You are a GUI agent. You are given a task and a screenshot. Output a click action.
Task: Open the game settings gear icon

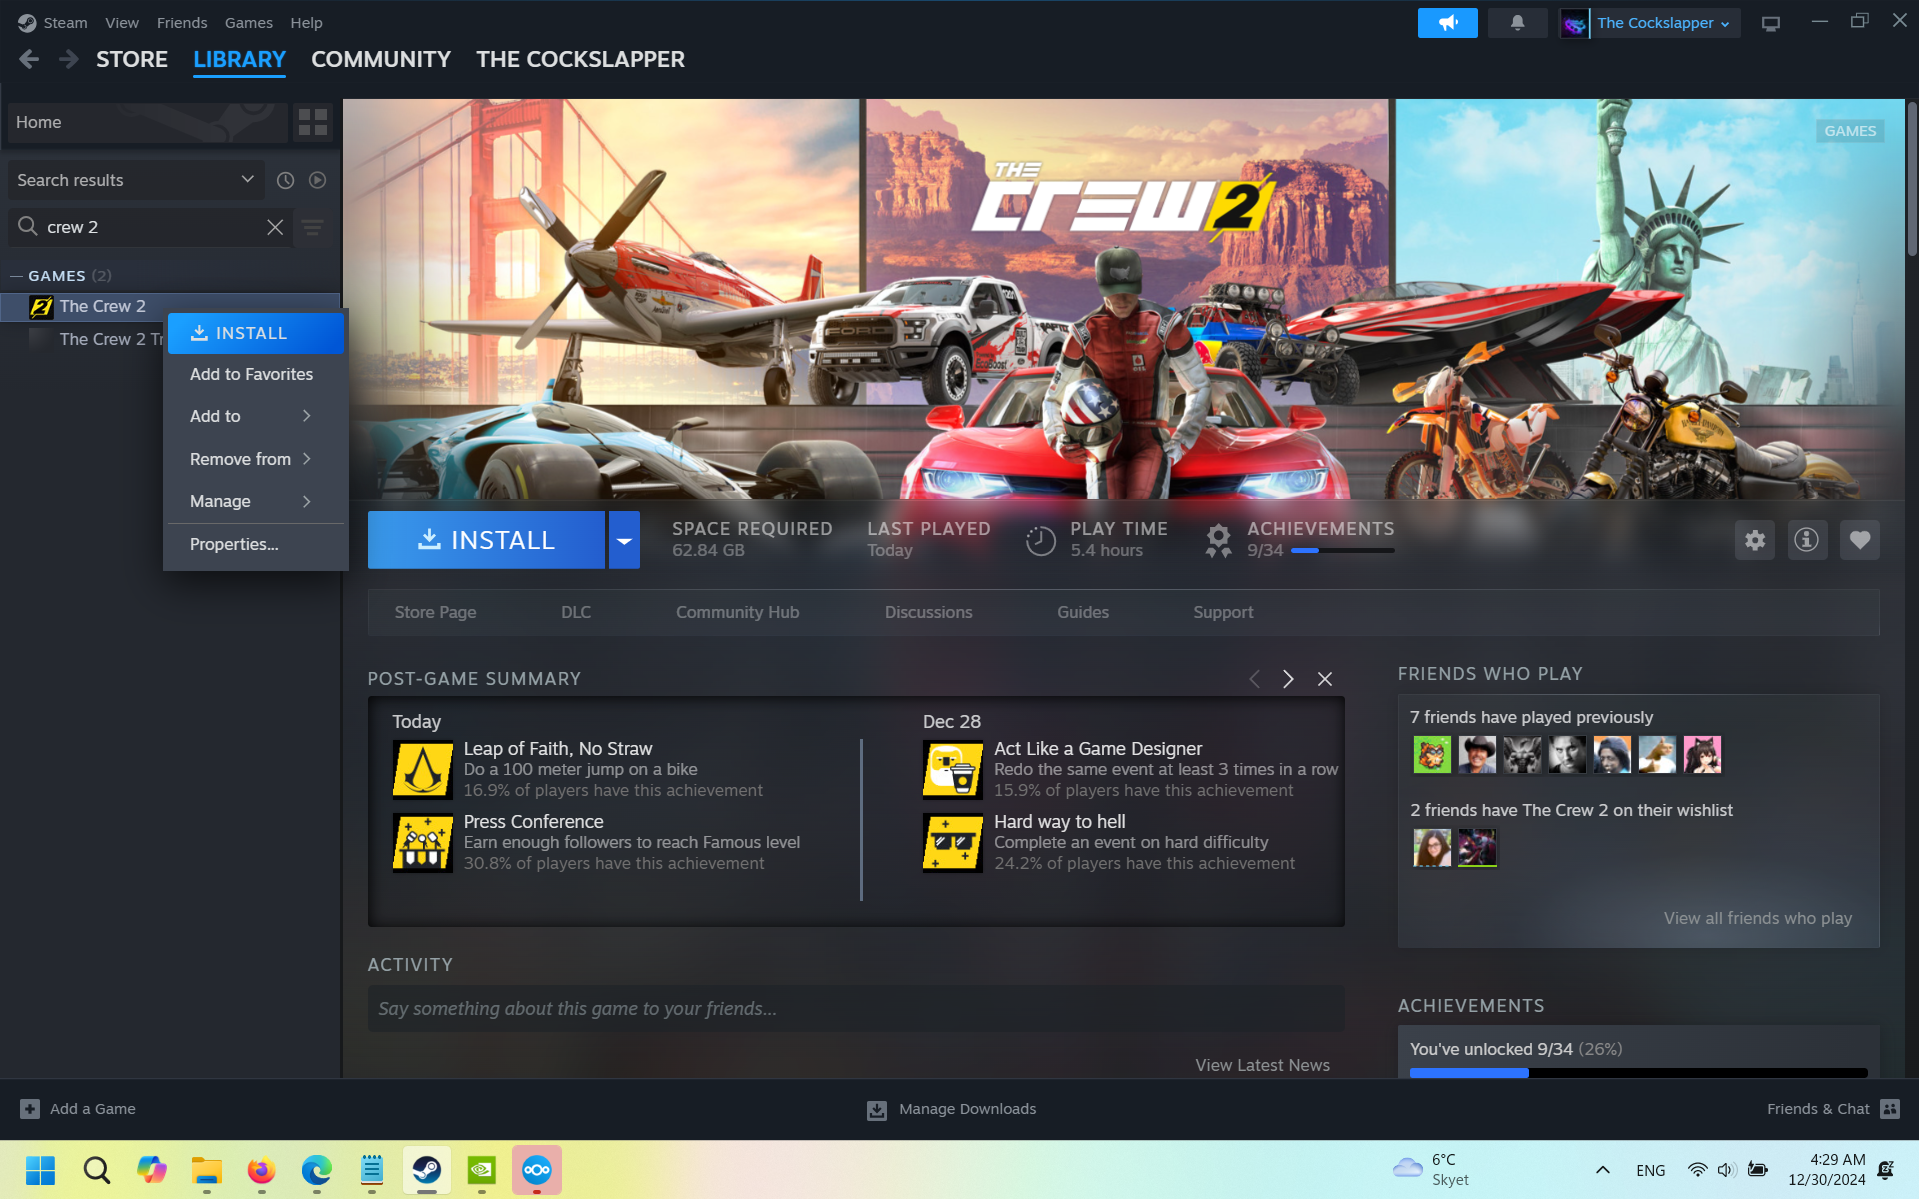pyautogui.click(x=1755, y=540)
